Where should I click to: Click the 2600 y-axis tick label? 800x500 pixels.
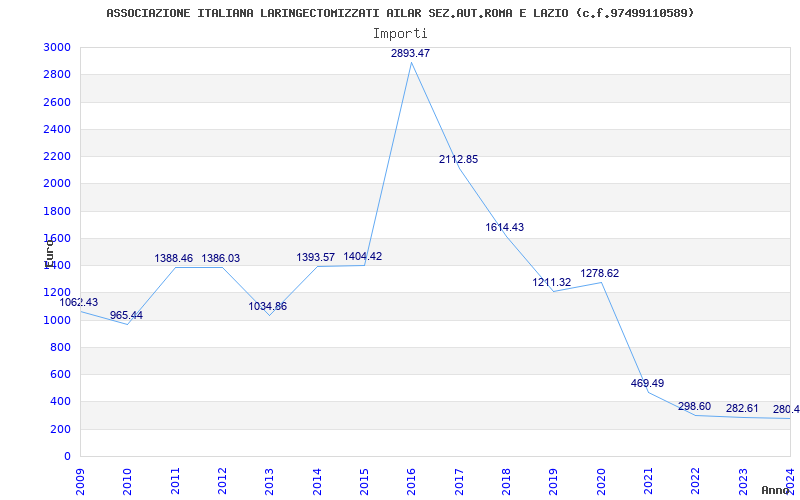[x=57, y=102]
